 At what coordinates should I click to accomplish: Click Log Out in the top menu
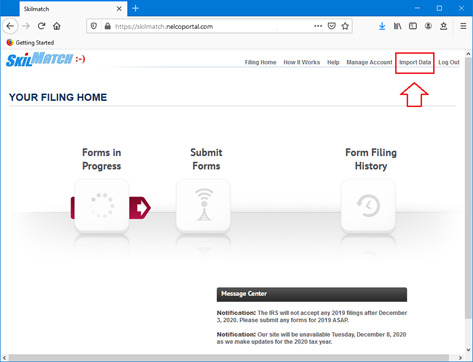(x=449, y=62)
